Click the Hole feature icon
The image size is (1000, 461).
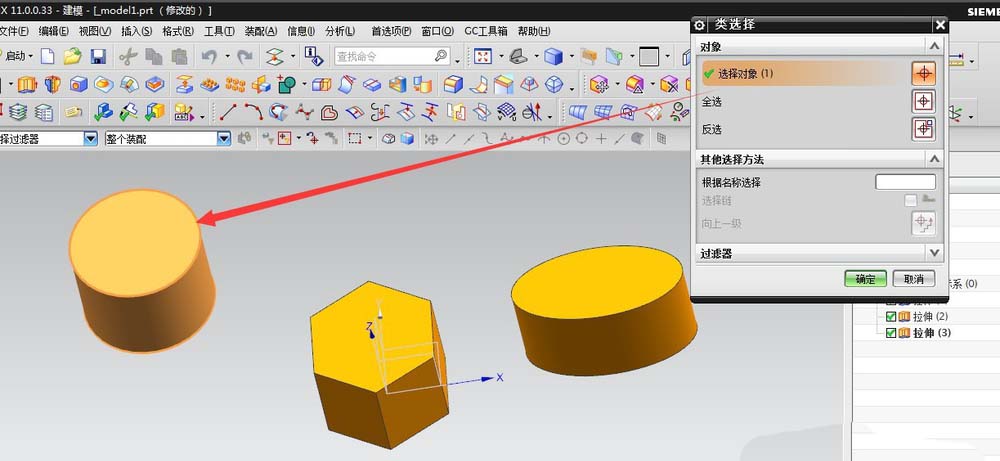coord(78,84)
